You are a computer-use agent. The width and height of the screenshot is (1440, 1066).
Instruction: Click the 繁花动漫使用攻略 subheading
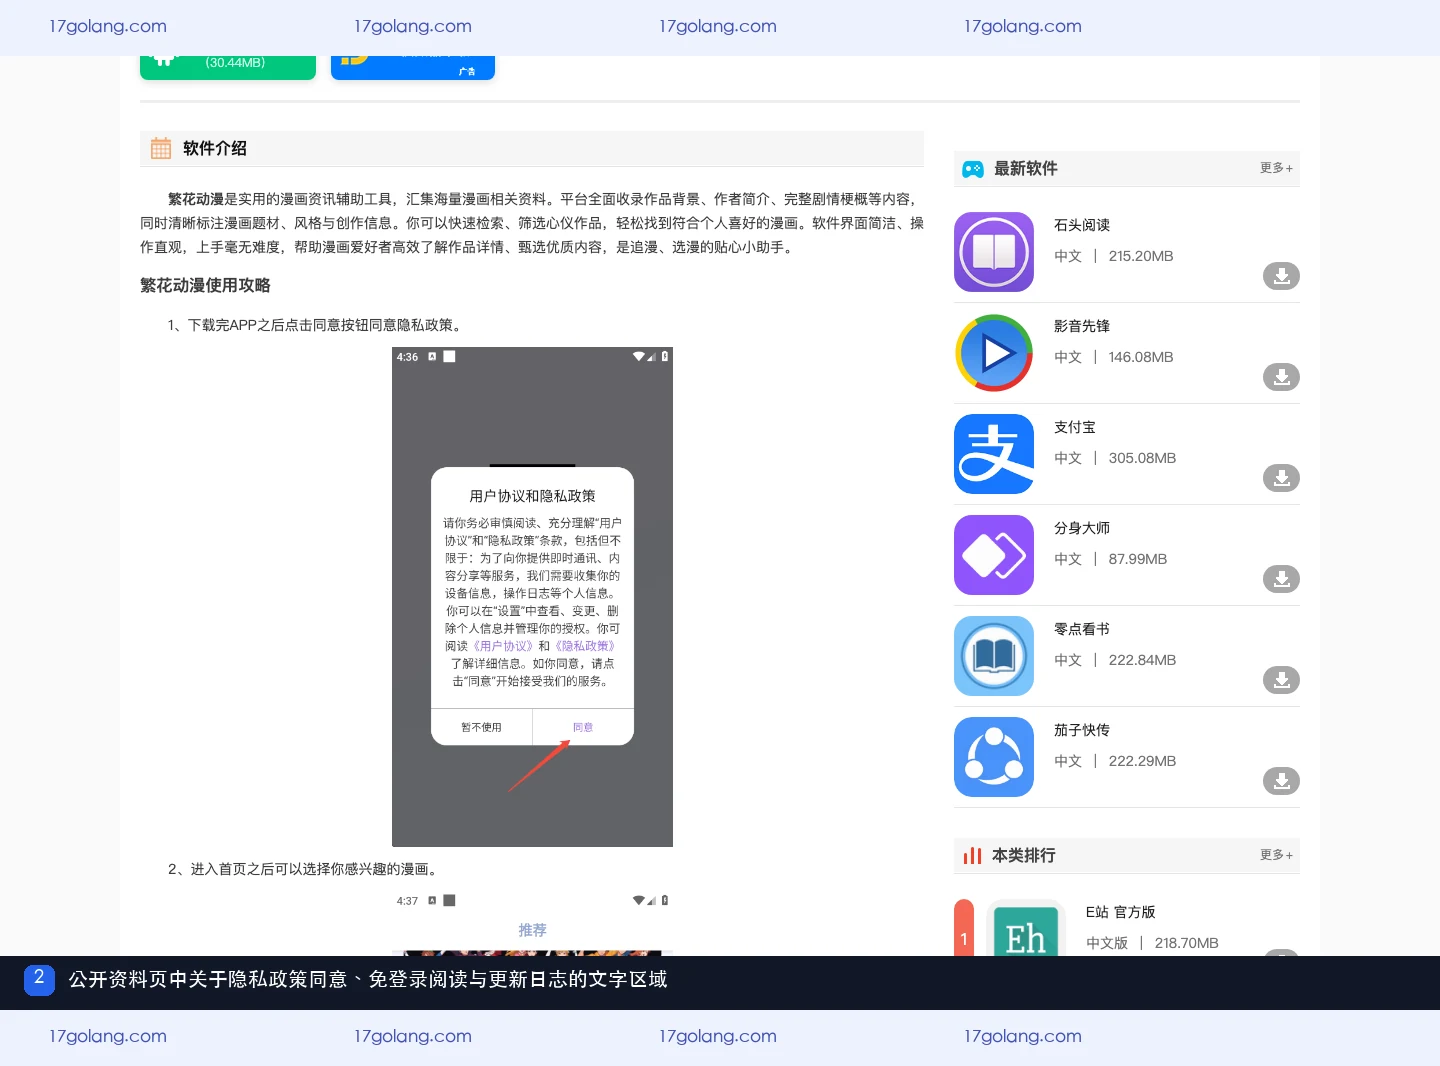(x=205, y=286)
